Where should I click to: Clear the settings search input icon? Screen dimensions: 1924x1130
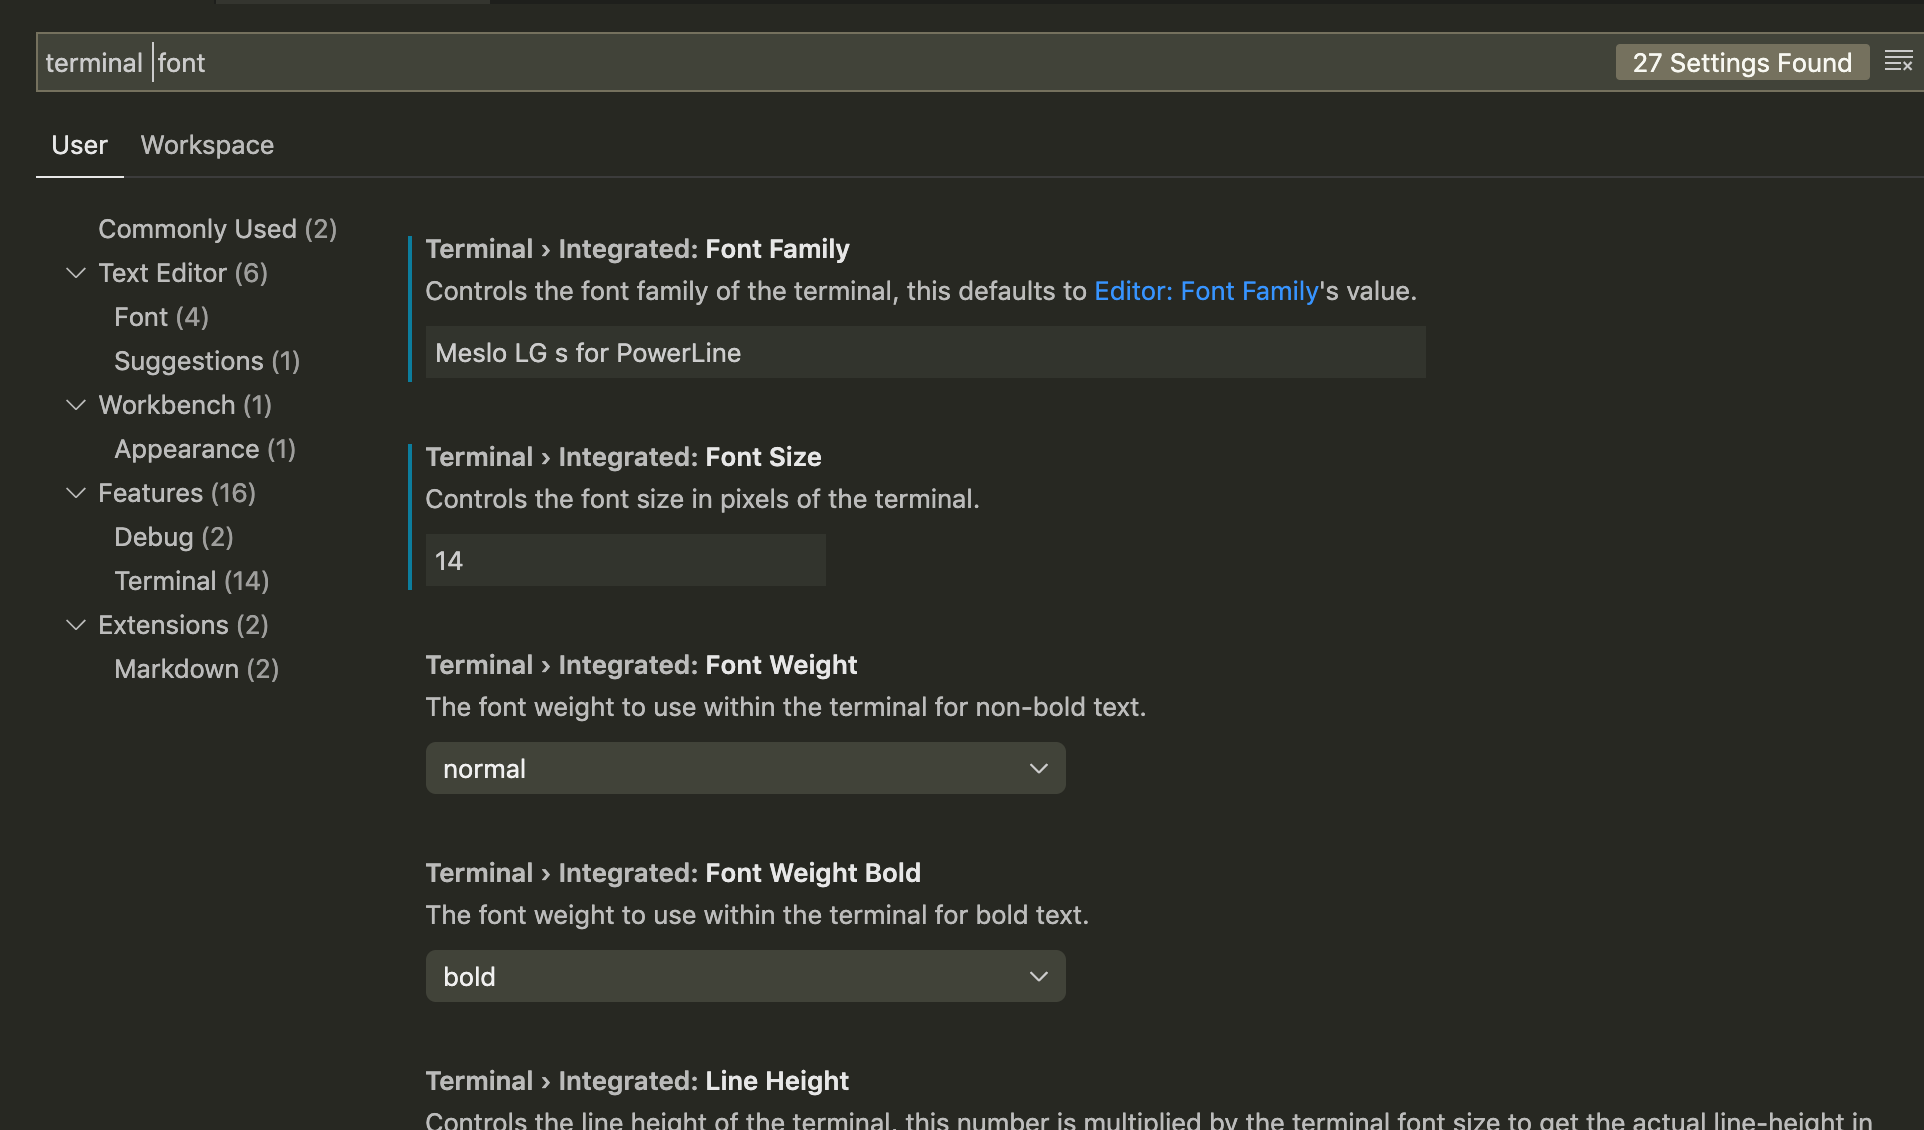[x=1898, y=62]
